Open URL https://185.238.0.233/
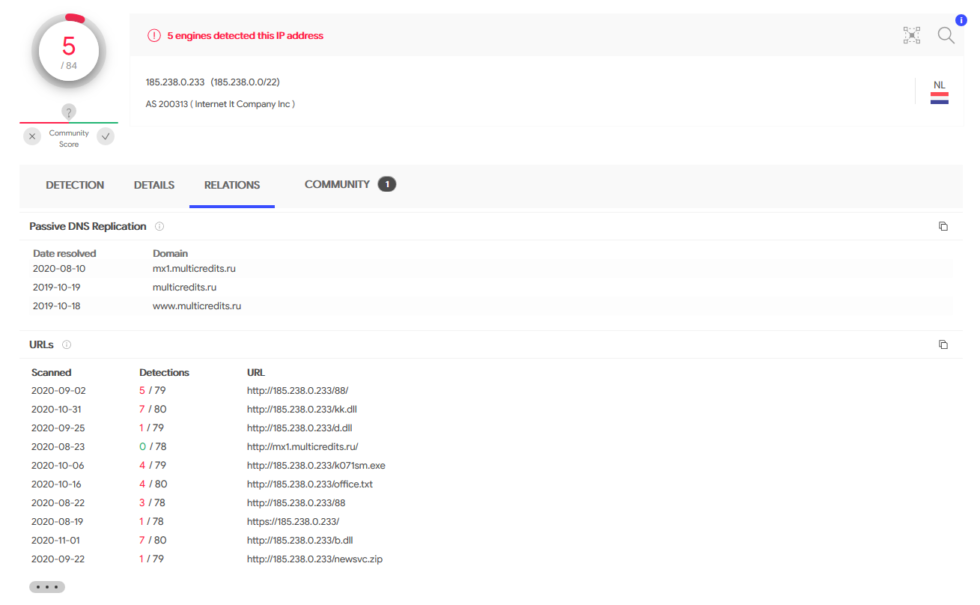Screen dimensions: 980x605 (293, 521)
